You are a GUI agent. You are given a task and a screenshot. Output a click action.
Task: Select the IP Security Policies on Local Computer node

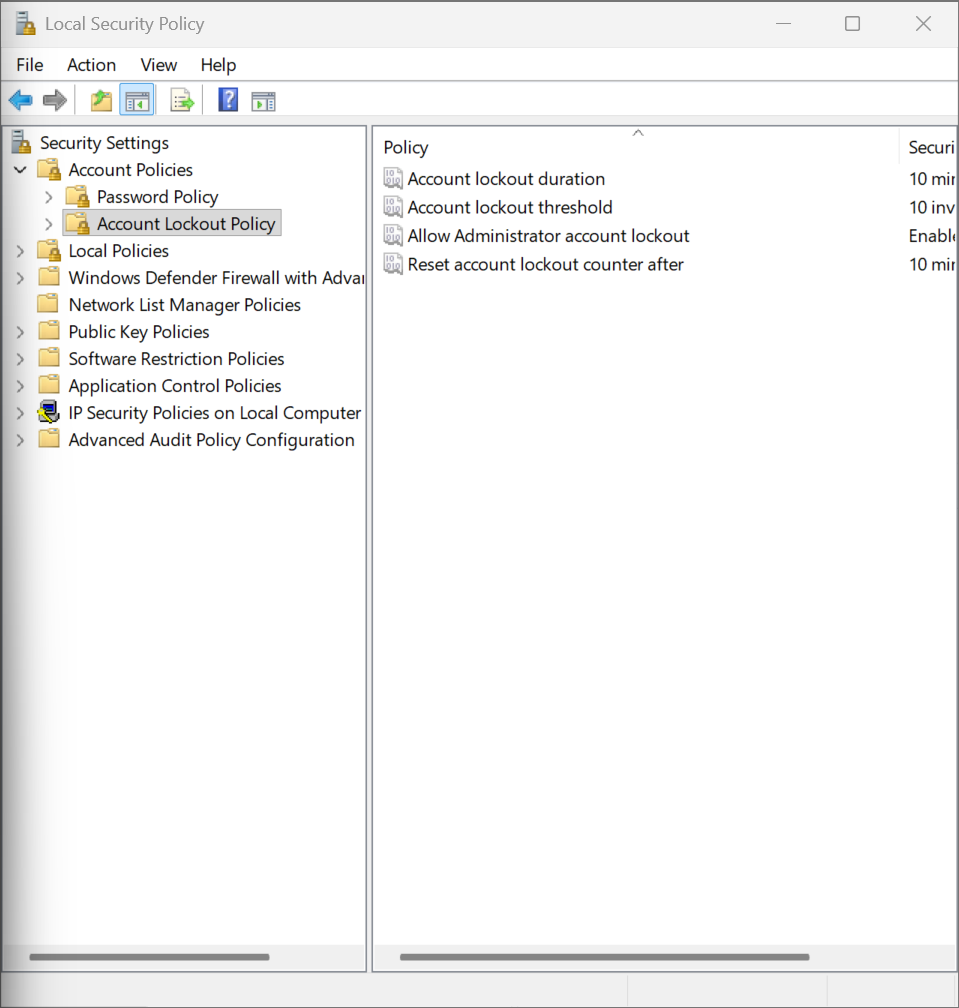(214, 413)
